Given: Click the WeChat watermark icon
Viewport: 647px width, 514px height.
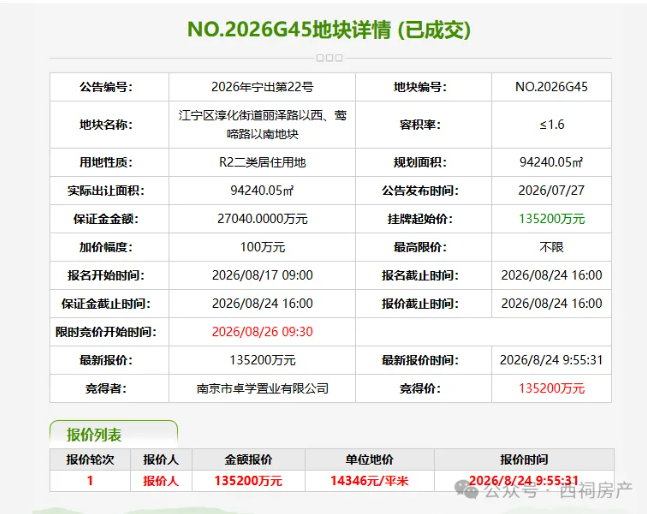Looking at the screenshot, I should click(x=466, y=489).
